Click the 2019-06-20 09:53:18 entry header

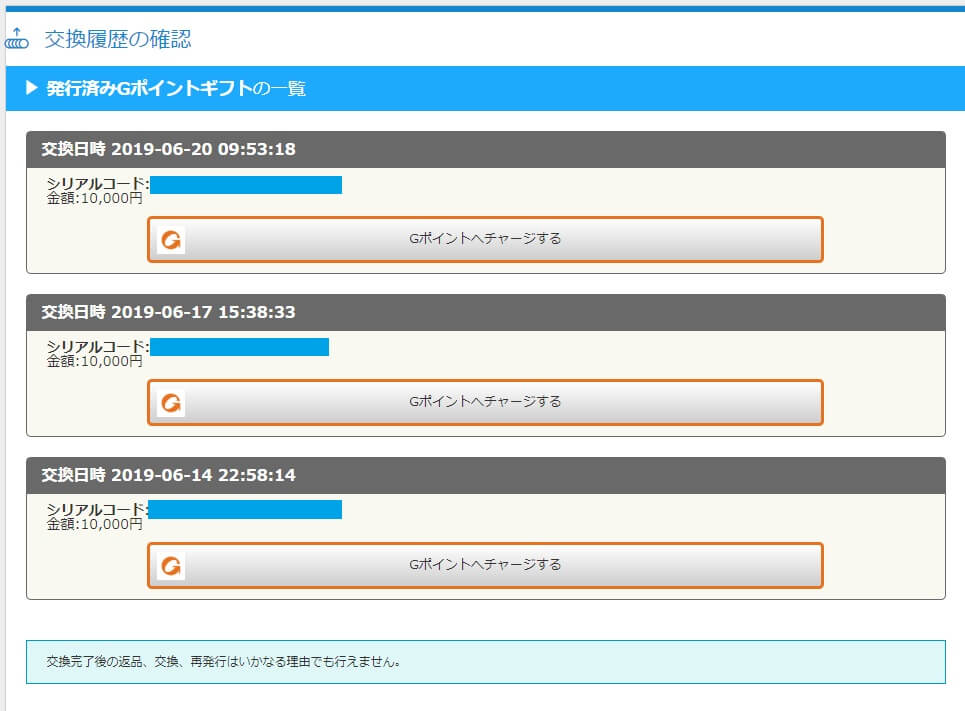pos(168,149)
